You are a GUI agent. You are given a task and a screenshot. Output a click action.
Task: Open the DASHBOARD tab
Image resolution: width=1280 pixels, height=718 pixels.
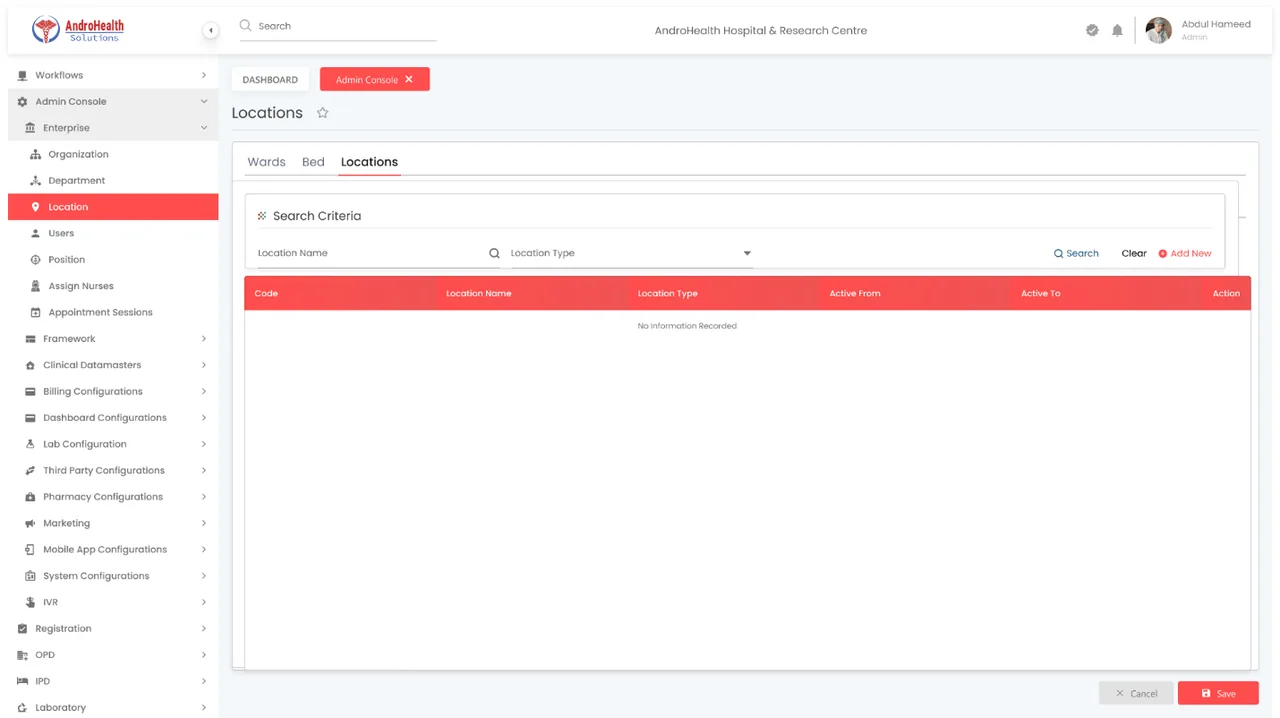point(270,79)
